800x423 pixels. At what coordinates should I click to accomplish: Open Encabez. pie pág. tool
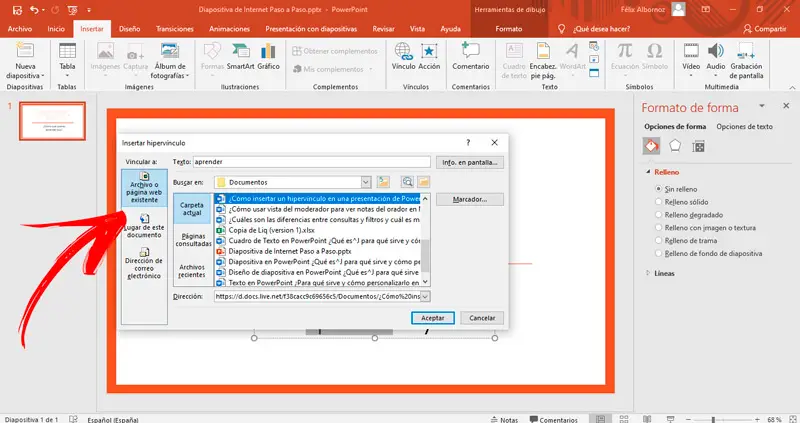(543, 61)
